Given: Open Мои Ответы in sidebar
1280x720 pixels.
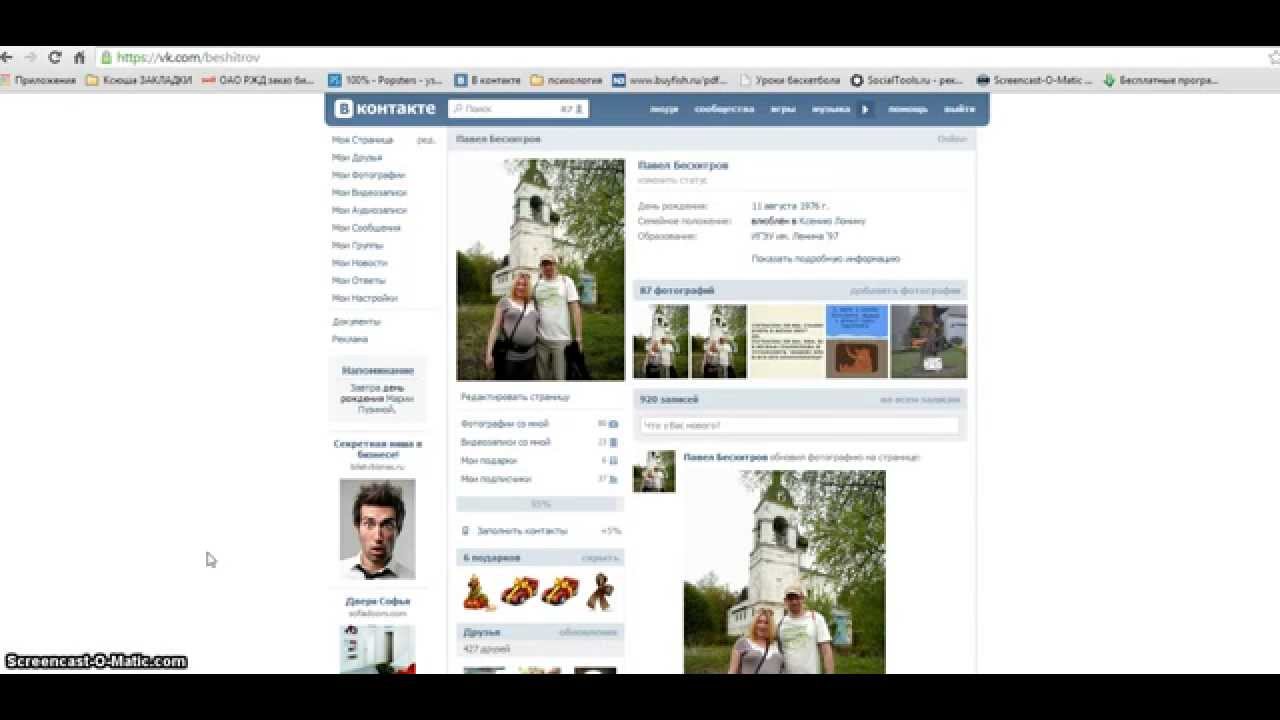Looking at the screenshot, I should click(358, 280).
